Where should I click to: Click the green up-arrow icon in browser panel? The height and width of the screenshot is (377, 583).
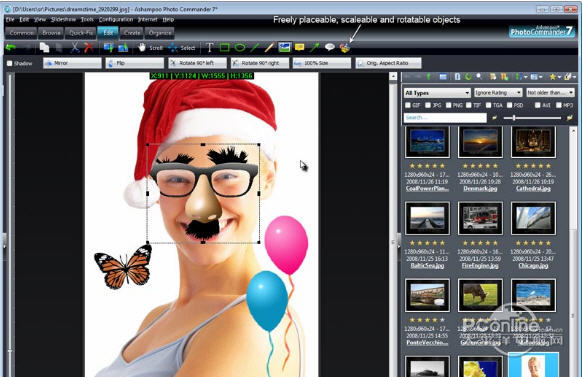[429, 77]
